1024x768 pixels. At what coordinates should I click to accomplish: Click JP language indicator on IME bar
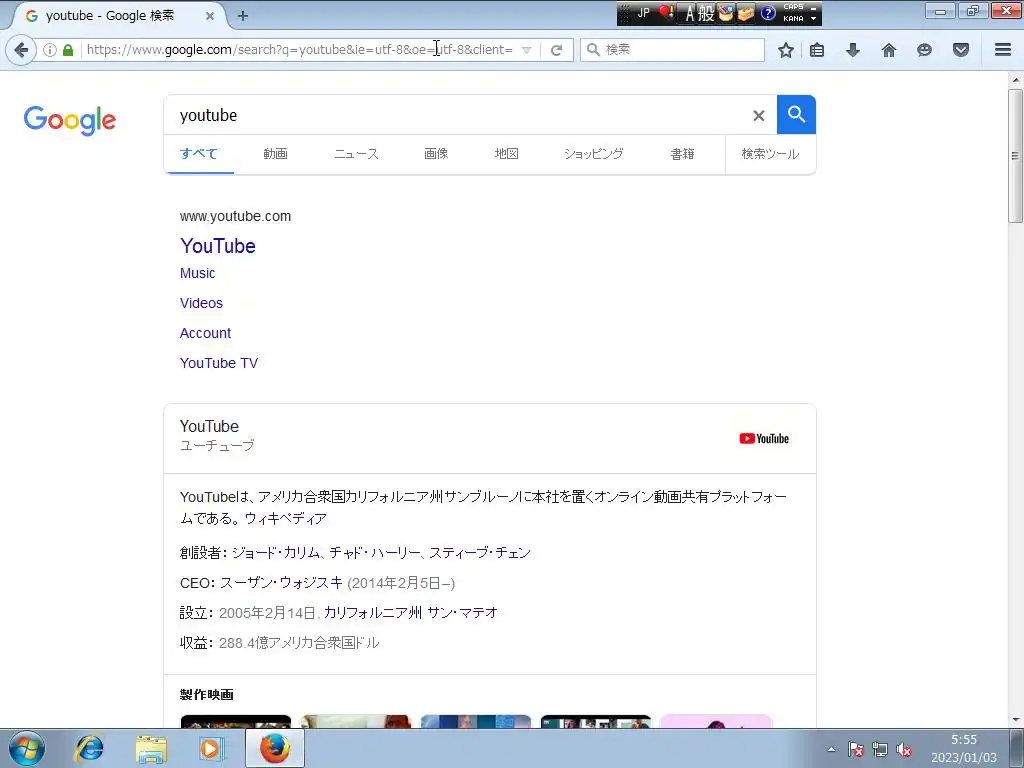[x=643, y=12]
